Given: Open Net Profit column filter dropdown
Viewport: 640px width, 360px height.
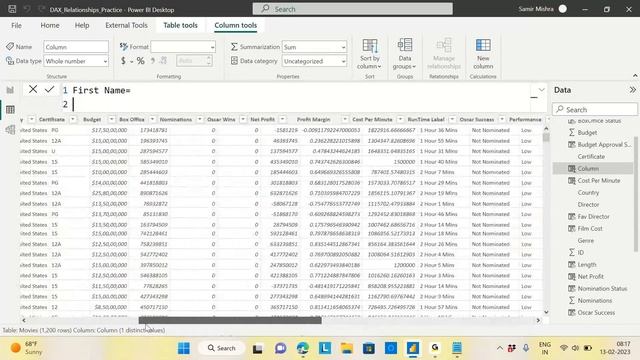Looking at the screenshot, I should pyautogui.click(x=282, y=120).
